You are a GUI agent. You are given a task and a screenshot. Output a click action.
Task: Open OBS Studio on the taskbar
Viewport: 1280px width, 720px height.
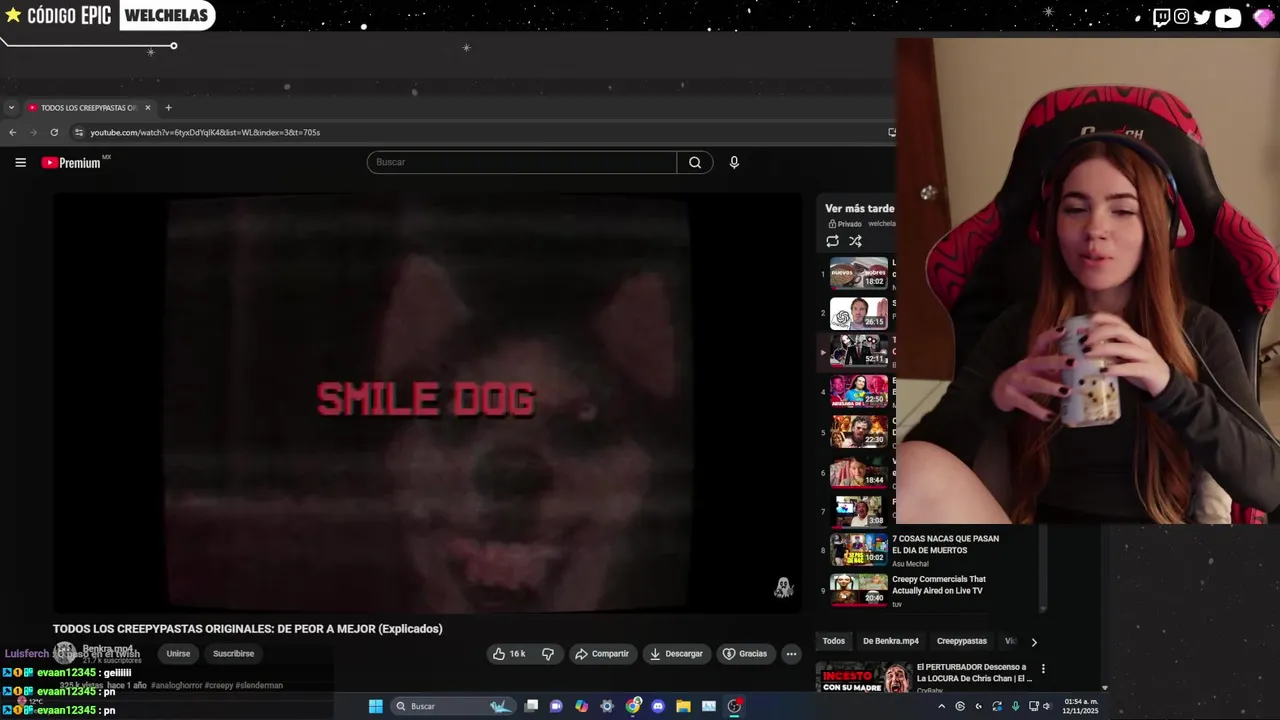[x=735, y=706]
